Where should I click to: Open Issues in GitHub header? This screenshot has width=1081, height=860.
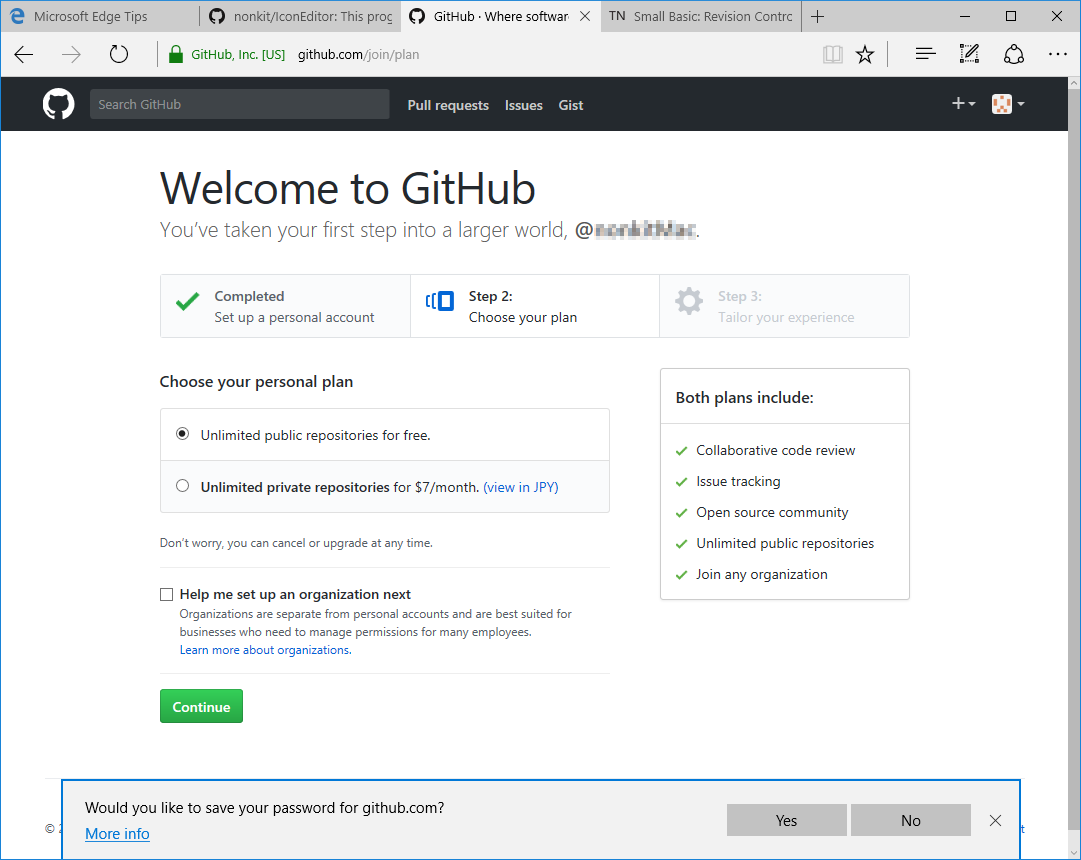[x=523, y=105]
